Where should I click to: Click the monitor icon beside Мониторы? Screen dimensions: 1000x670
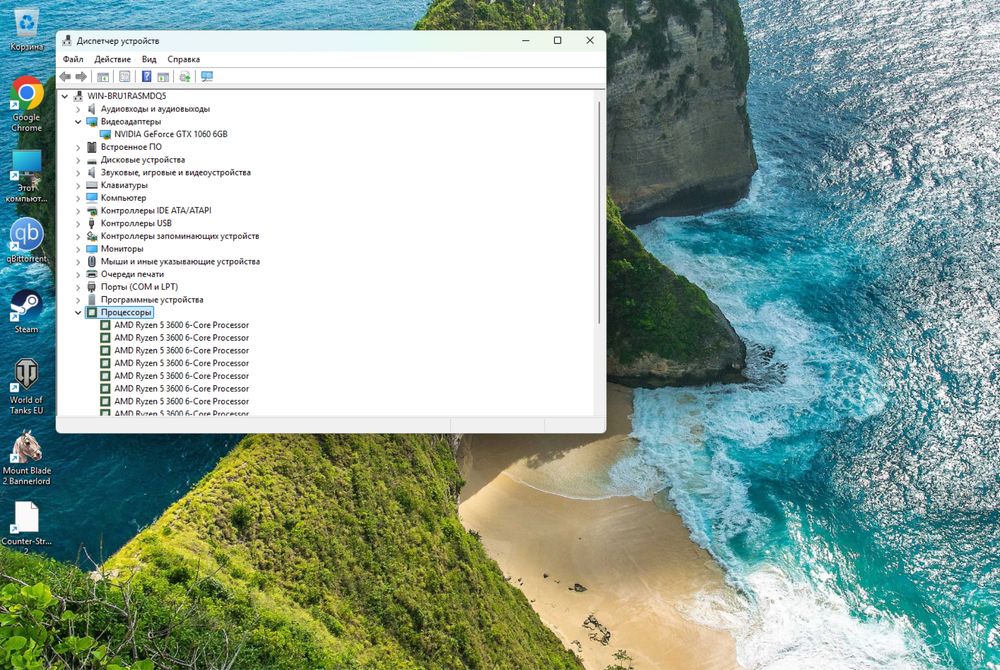(x=92, y=249)
